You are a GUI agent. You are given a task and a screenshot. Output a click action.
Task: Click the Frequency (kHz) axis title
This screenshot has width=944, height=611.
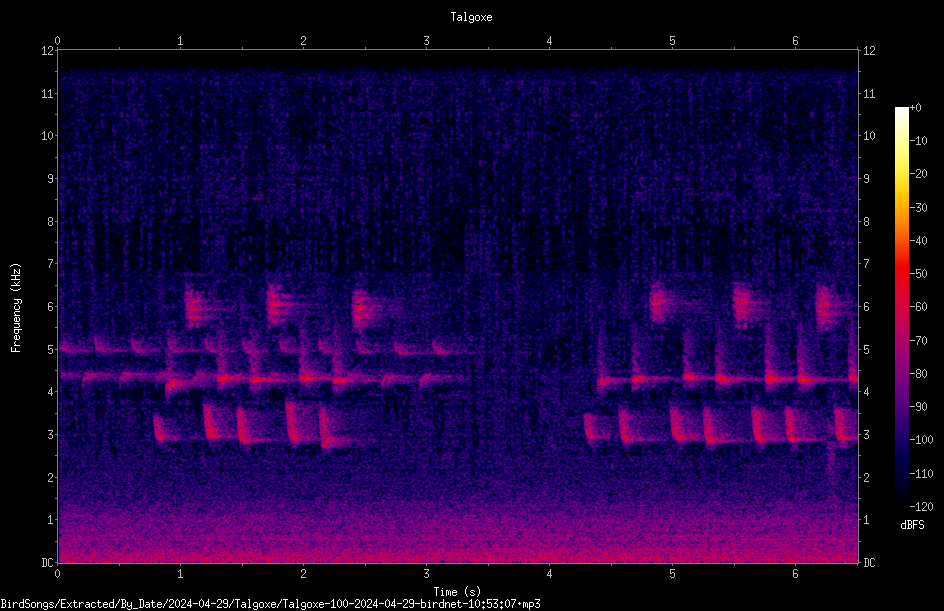[x=16, y=307]
